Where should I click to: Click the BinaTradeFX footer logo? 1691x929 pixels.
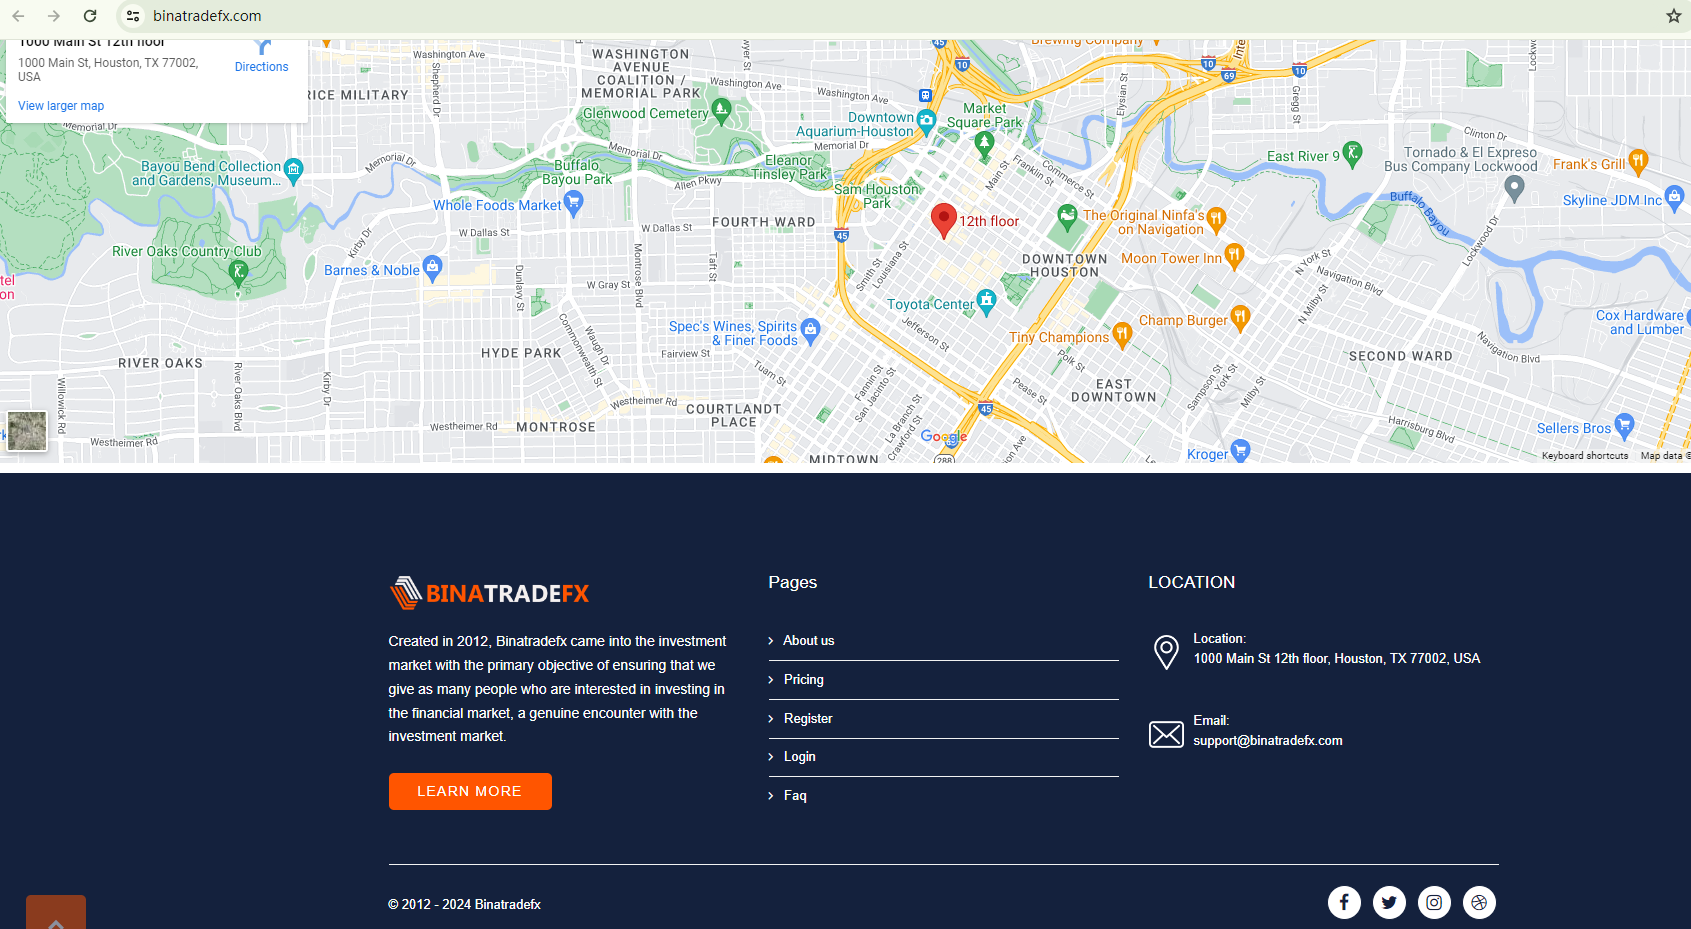[489, 593]
